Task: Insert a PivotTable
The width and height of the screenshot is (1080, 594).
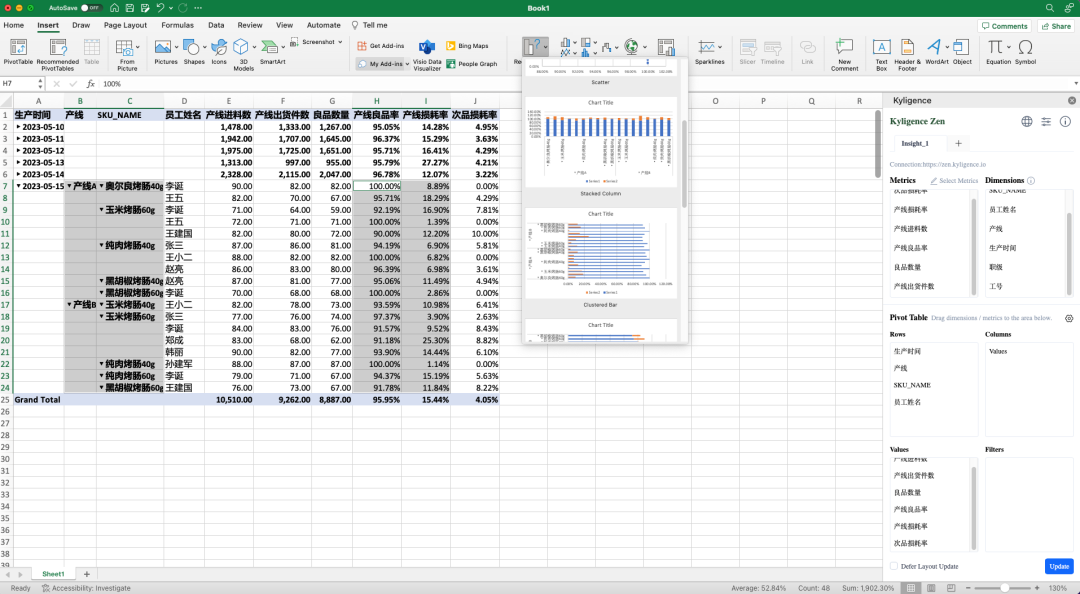Action: pos(18,52)
